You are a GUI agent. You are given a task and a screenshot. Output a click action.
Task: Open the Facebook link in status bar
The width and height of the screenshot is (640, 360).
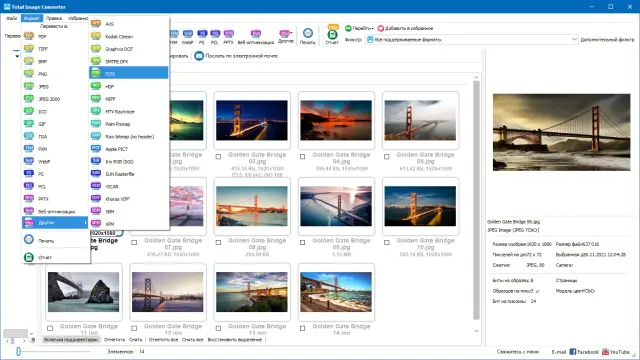584,352
